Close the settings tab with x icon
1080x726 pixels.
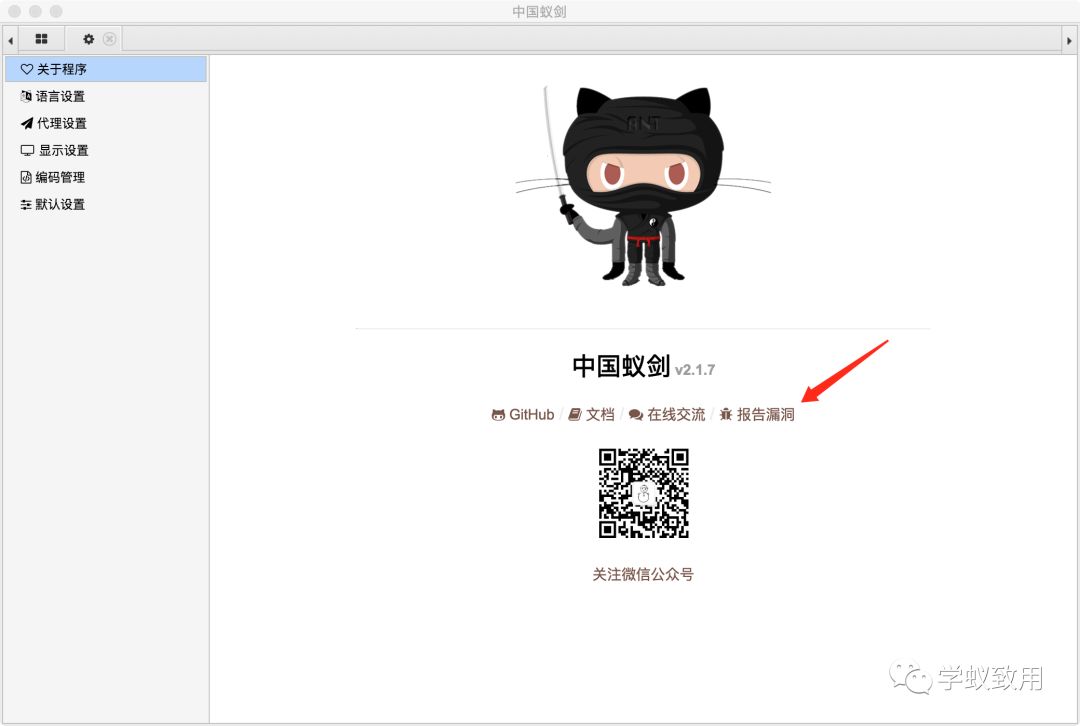pos(110,39)
